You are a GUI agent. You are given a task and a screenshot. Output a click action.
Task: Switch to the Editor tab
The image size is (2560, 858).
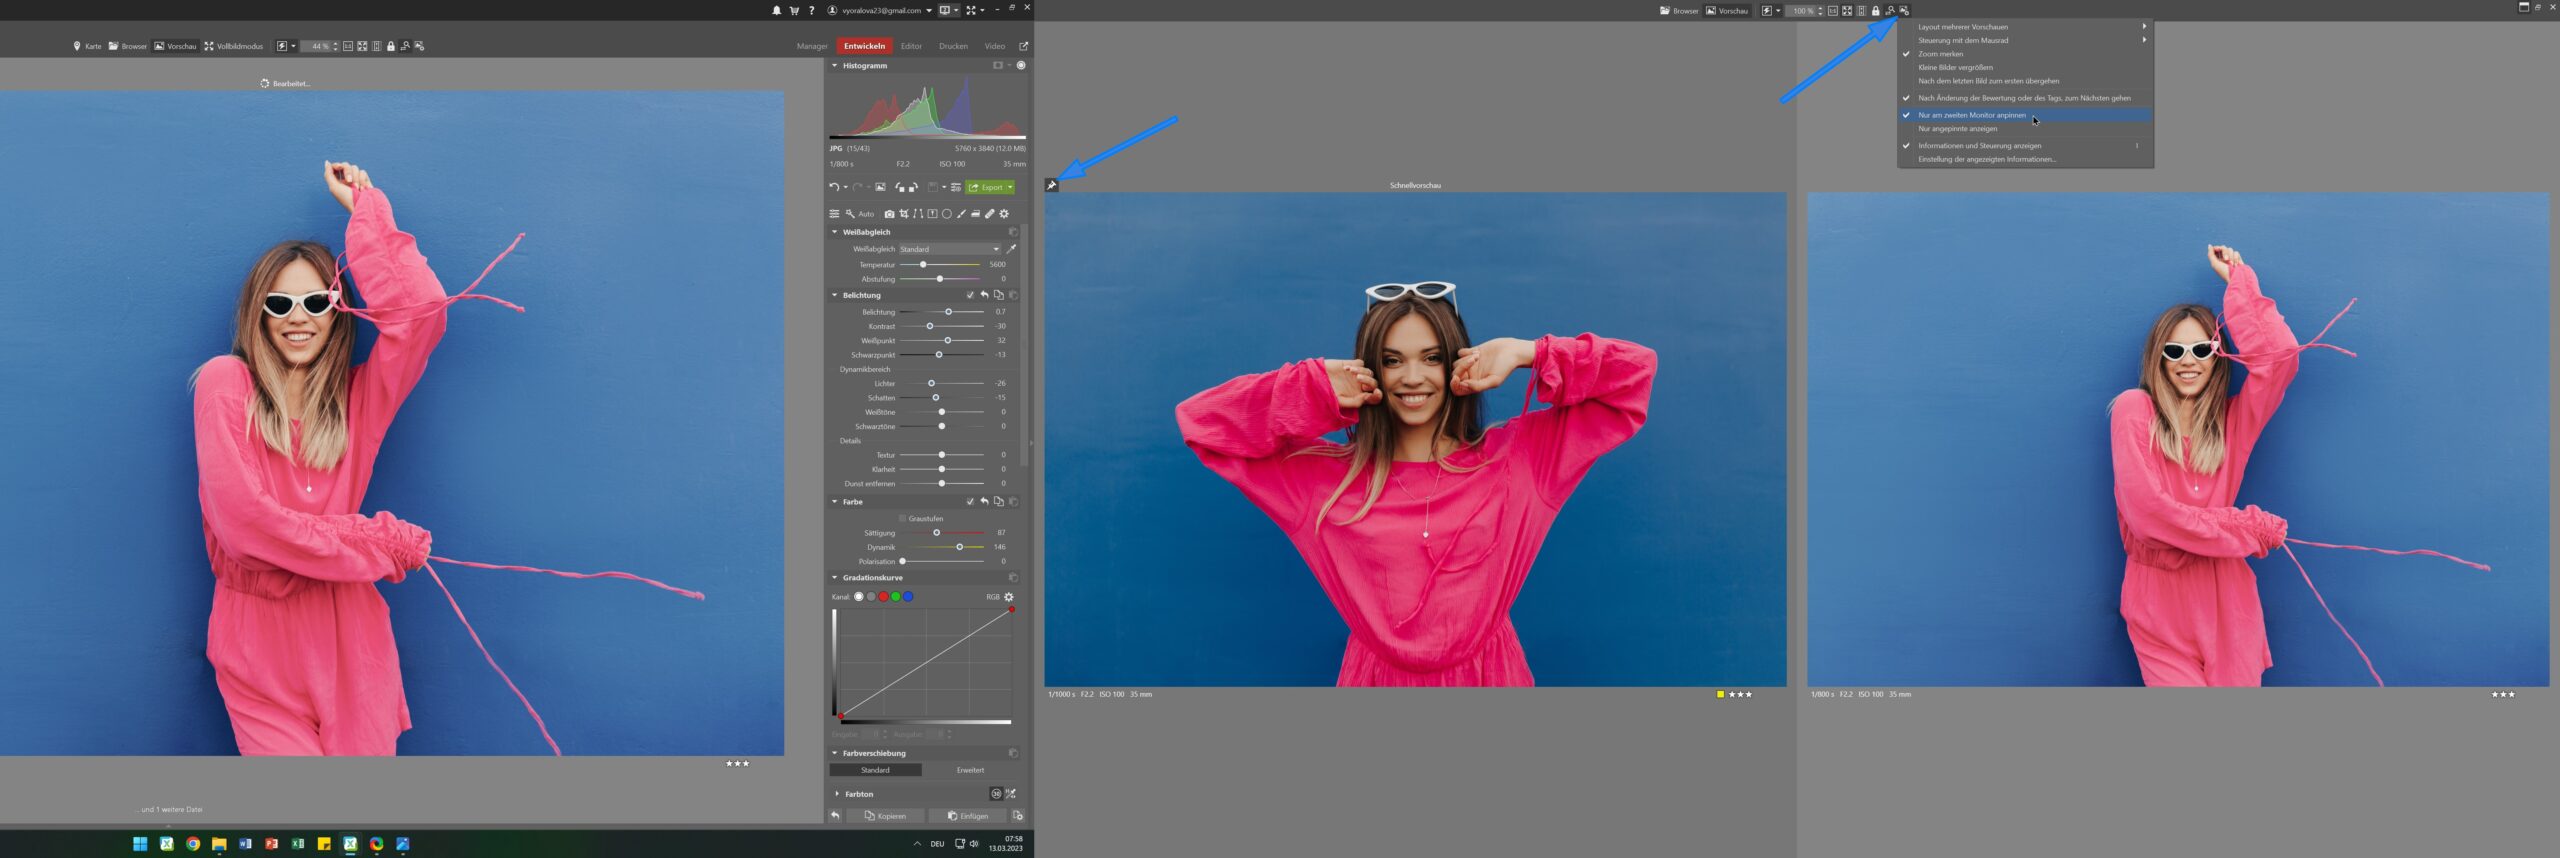(911, 46)
